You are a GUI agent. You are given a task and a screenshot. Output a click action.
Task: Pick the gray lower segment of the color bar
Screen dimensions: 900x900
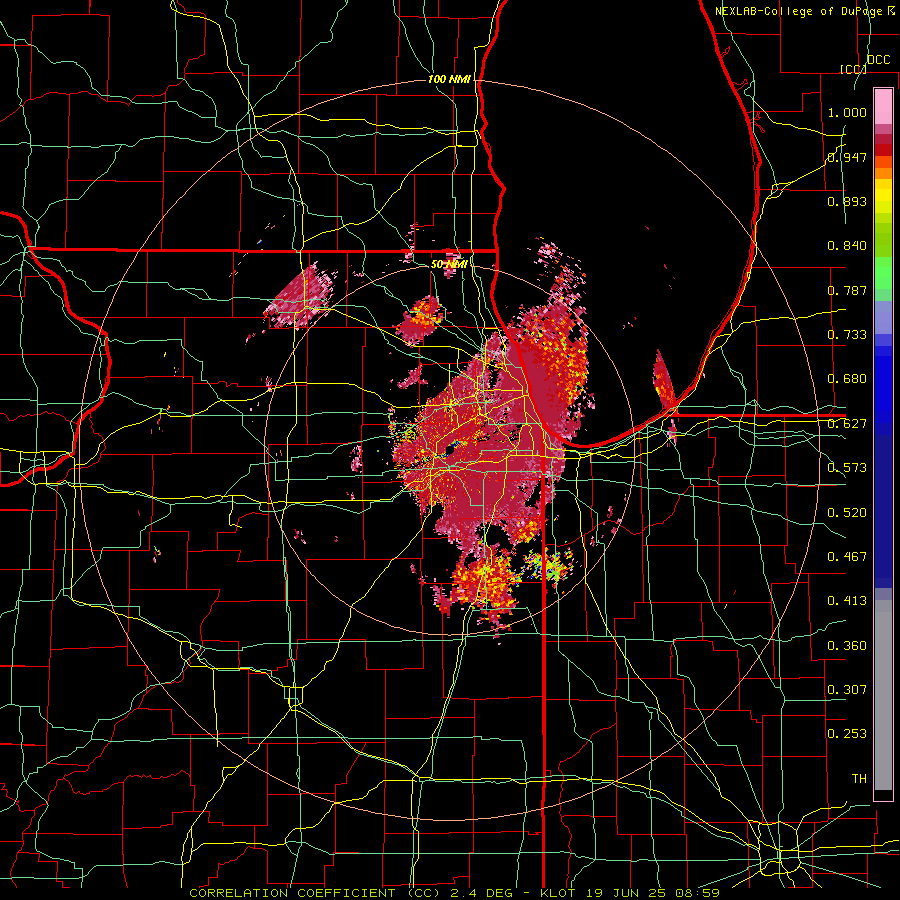click(x=883, y=695)
